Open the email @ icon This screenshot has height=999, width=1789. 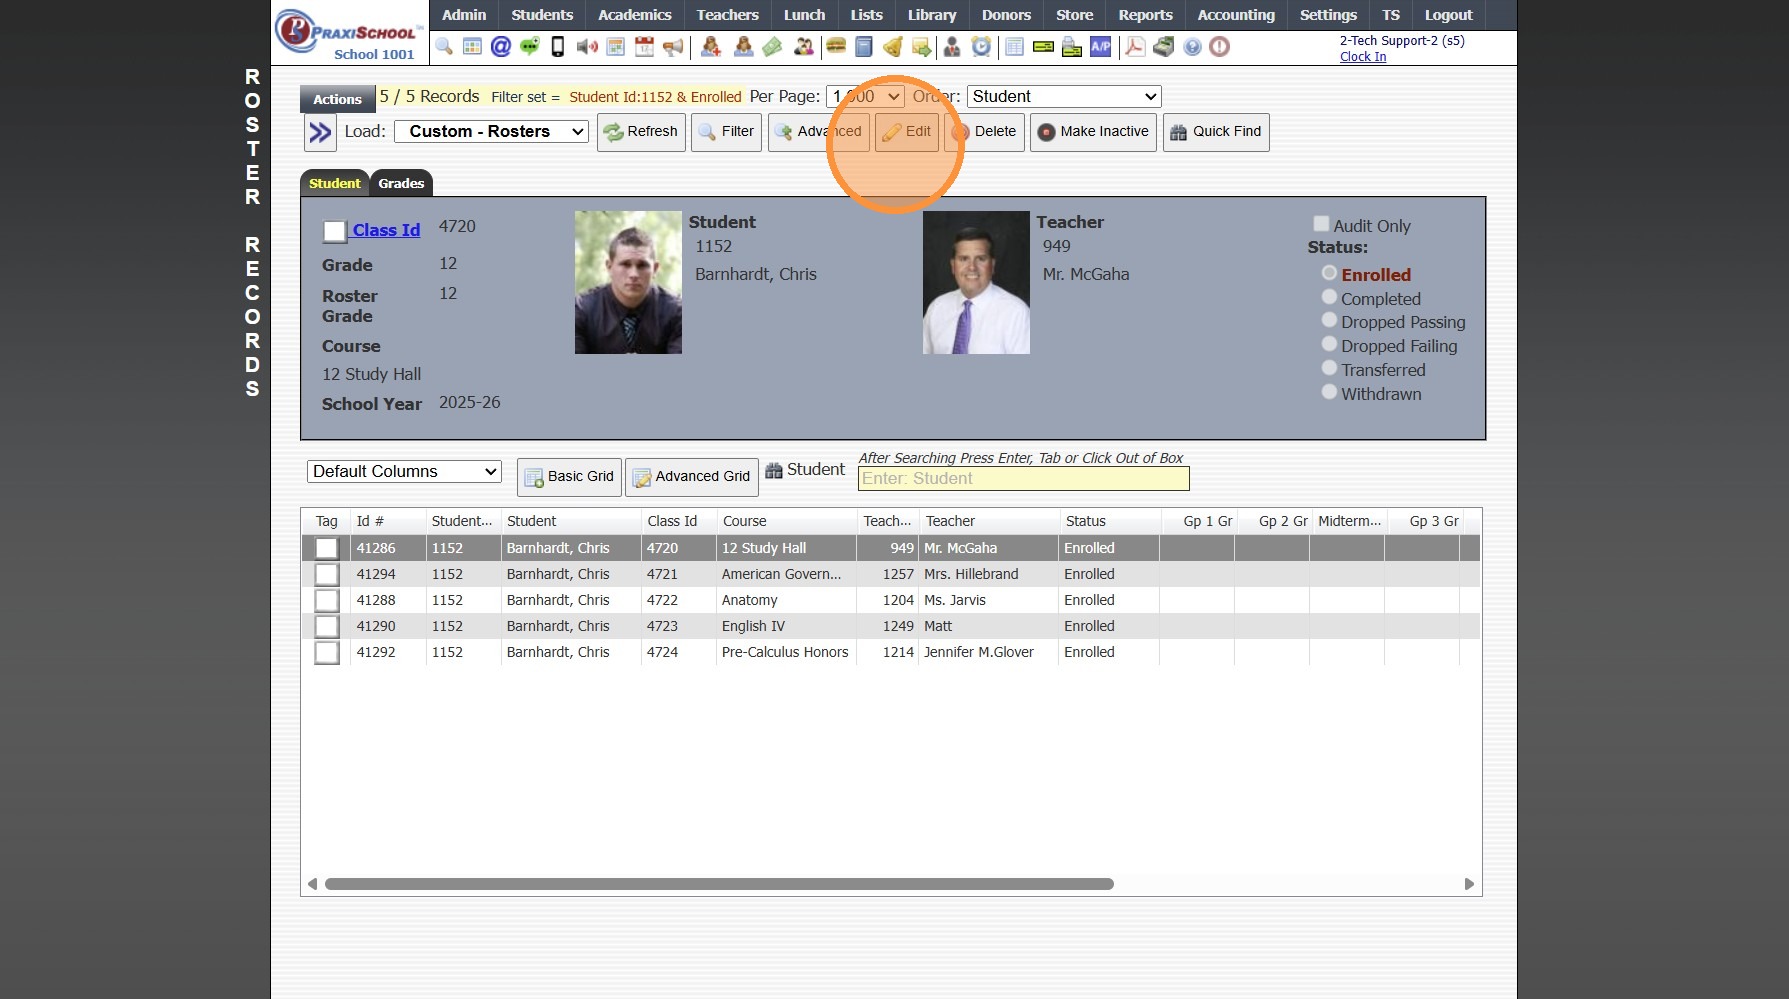[501, 47]
